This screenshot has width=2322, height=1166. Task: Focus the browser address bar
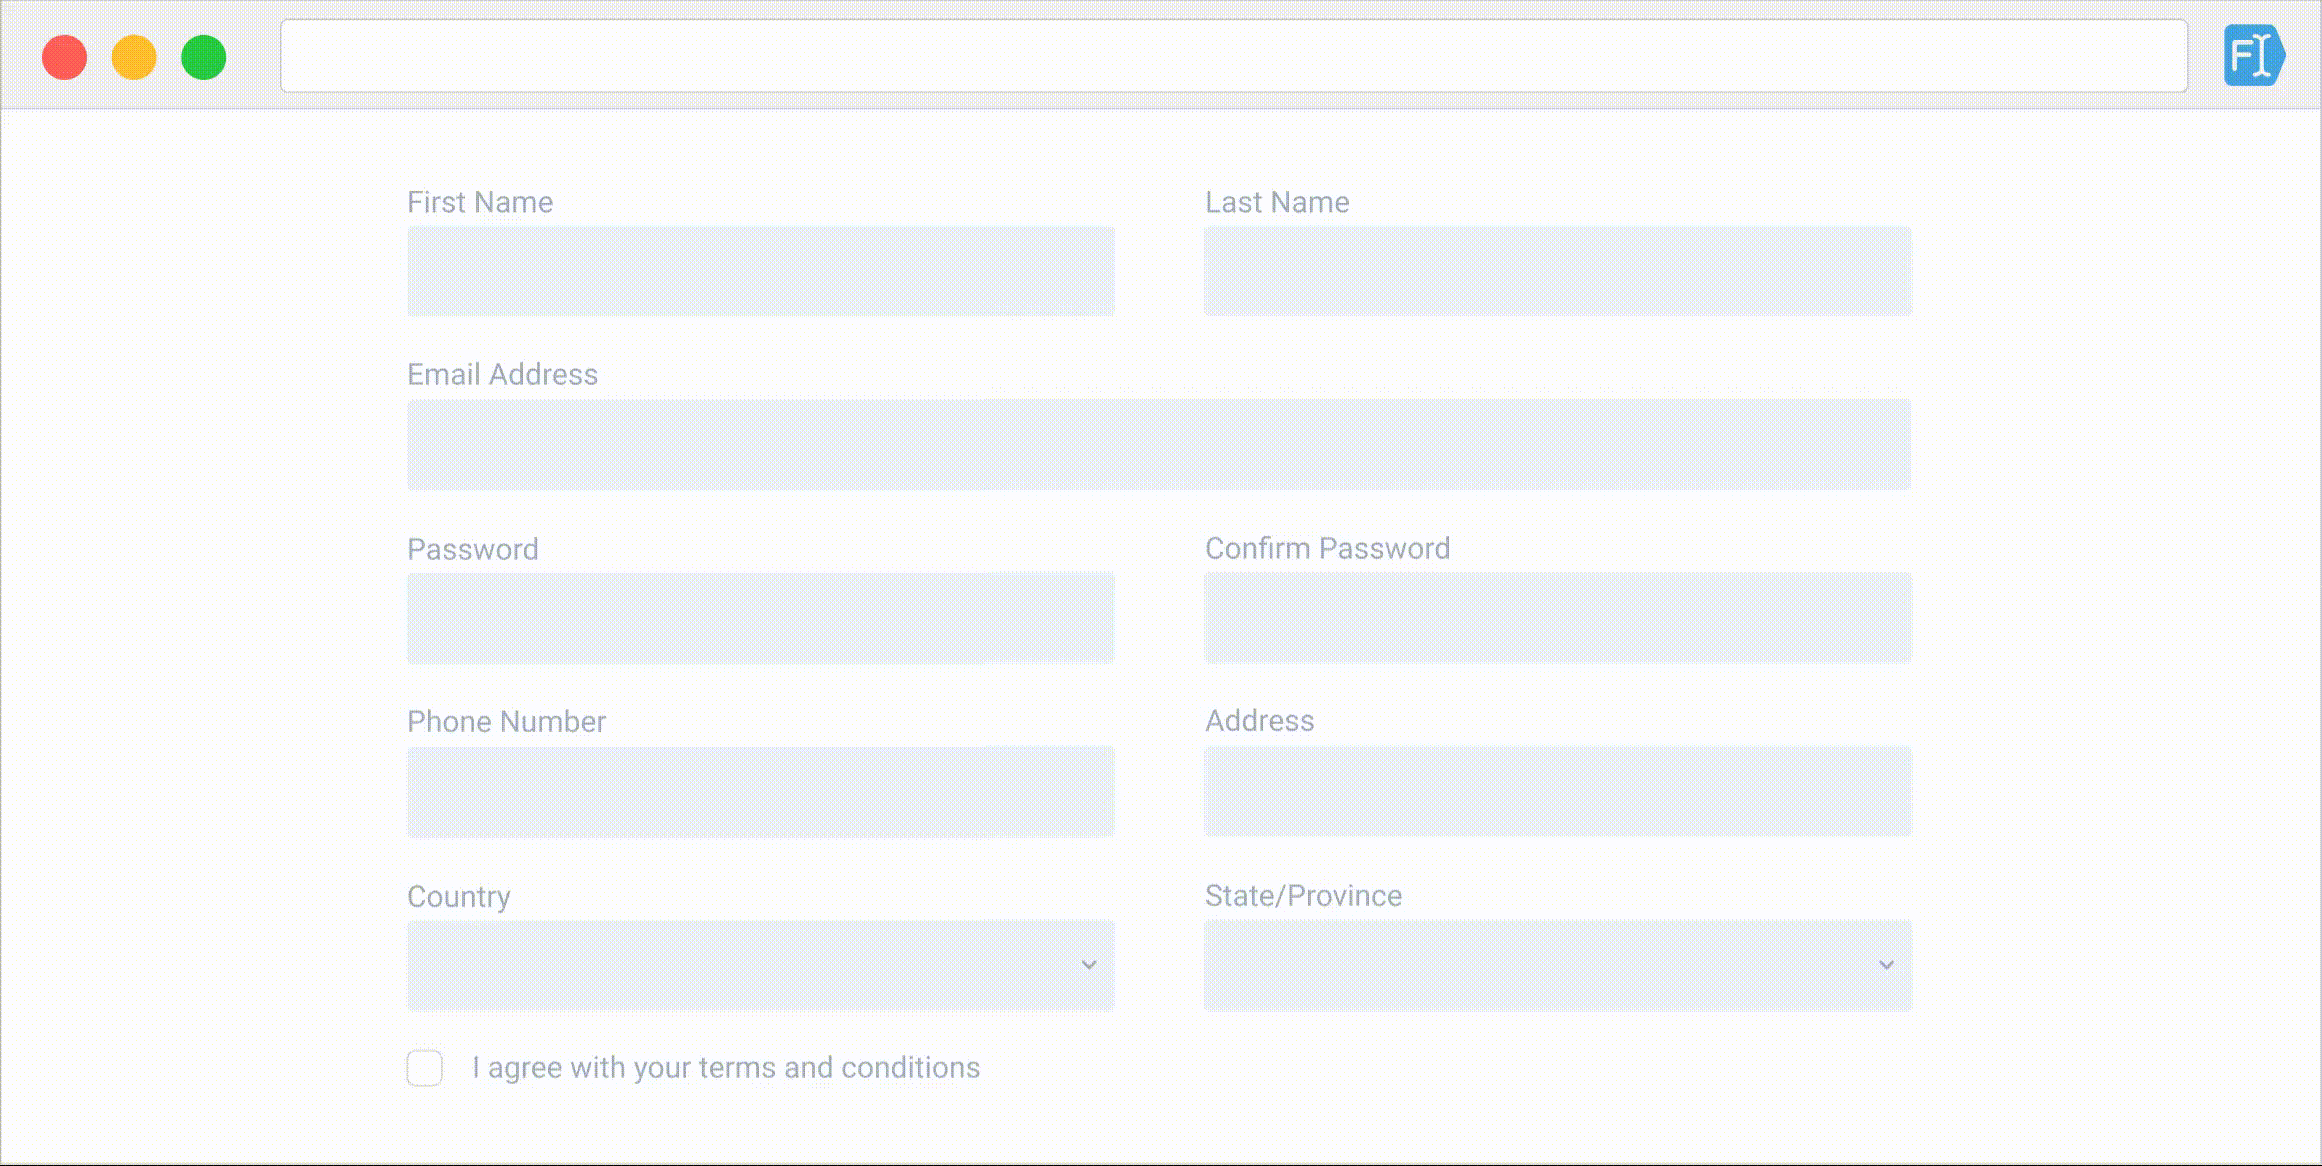[x=1233, y=56]
